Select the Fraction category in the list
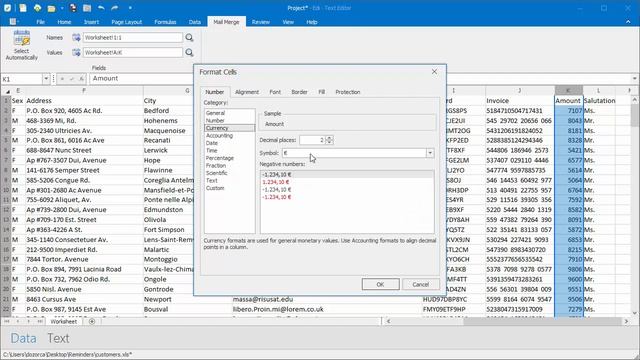 [230, 165]
